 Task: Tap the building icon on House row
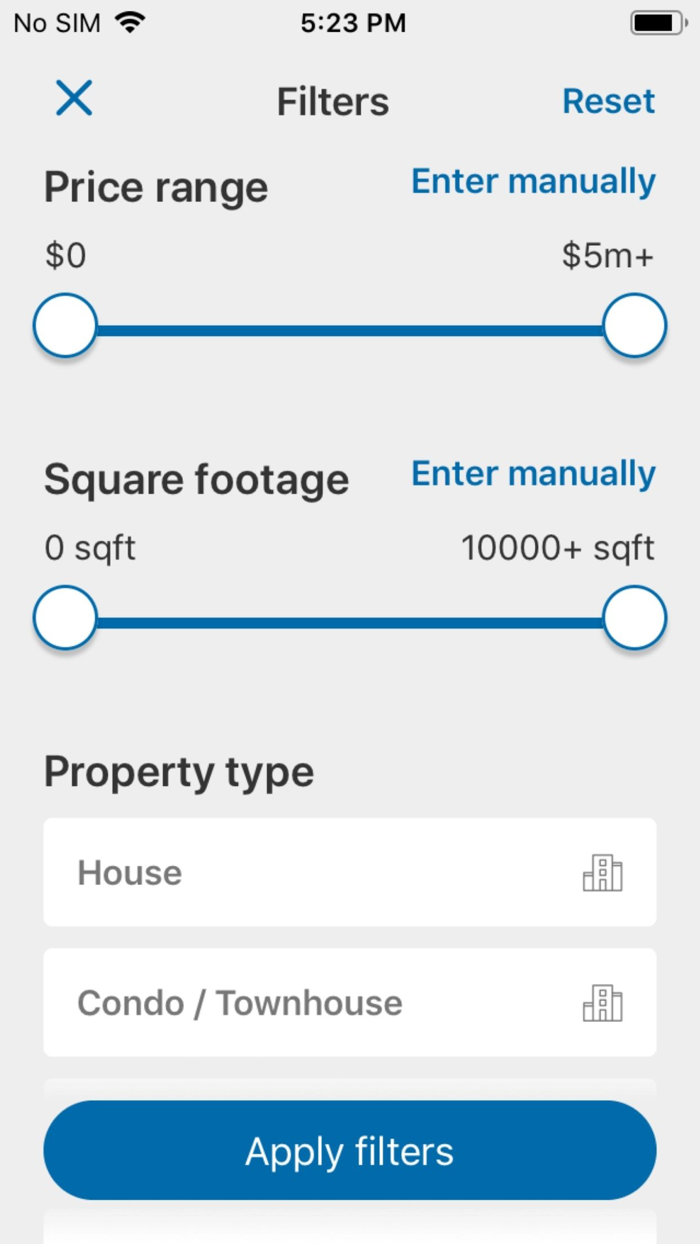coord(602,873)
